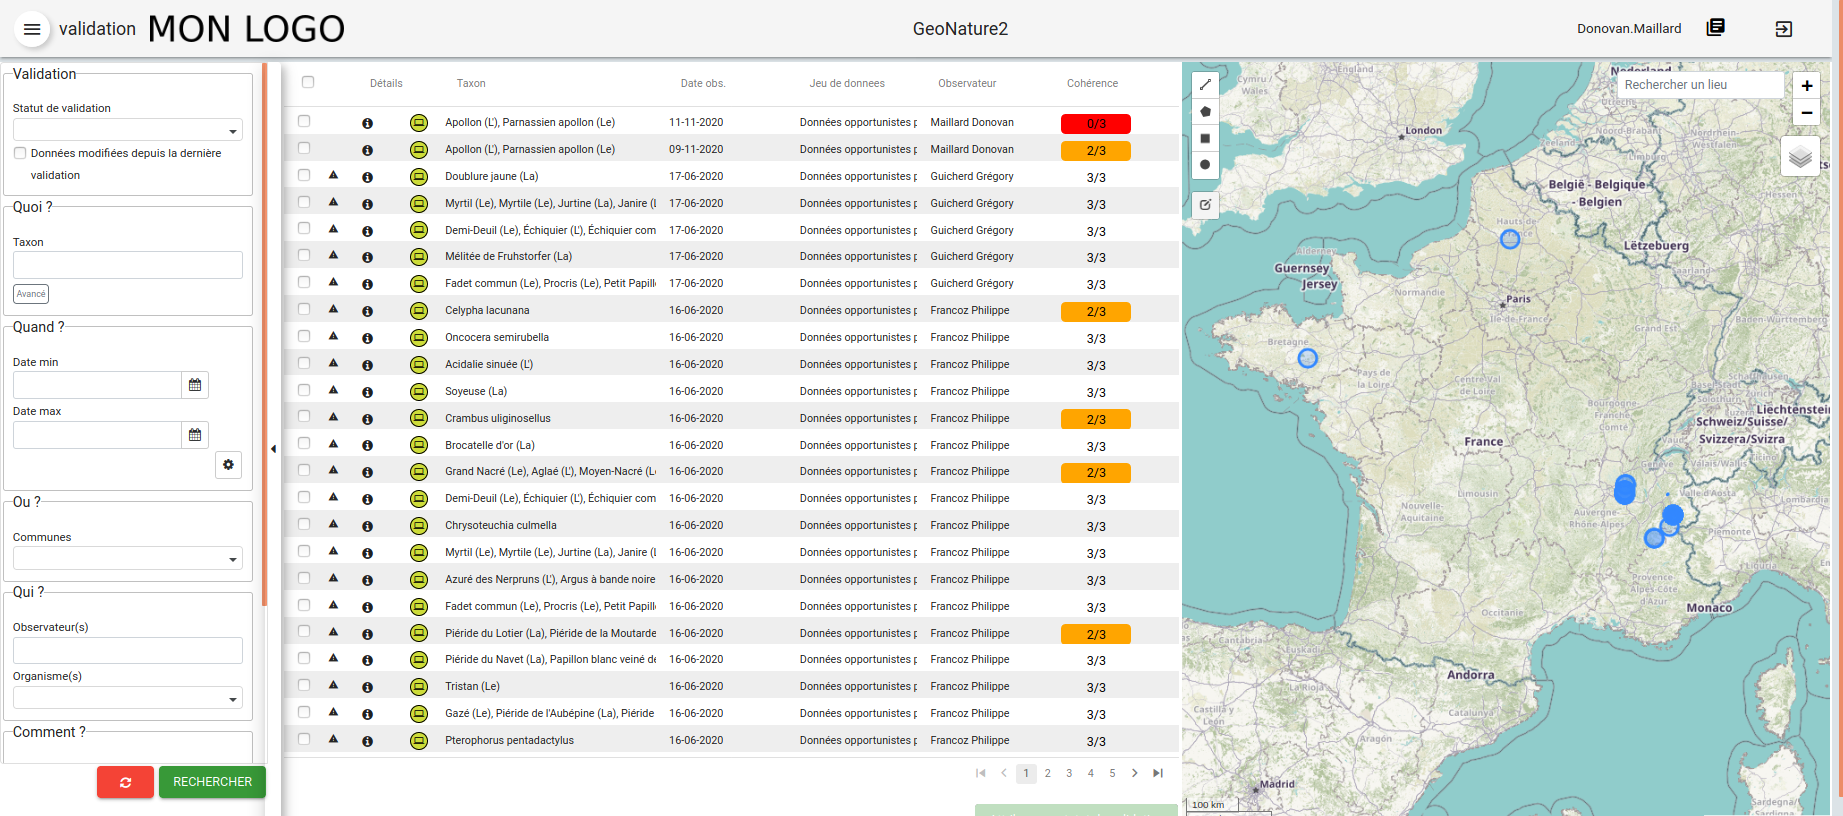Image resolution: width=1843 pixels, height=816 pixels.
Task: Open info details for Doublure jaune row
Action: 367,177
